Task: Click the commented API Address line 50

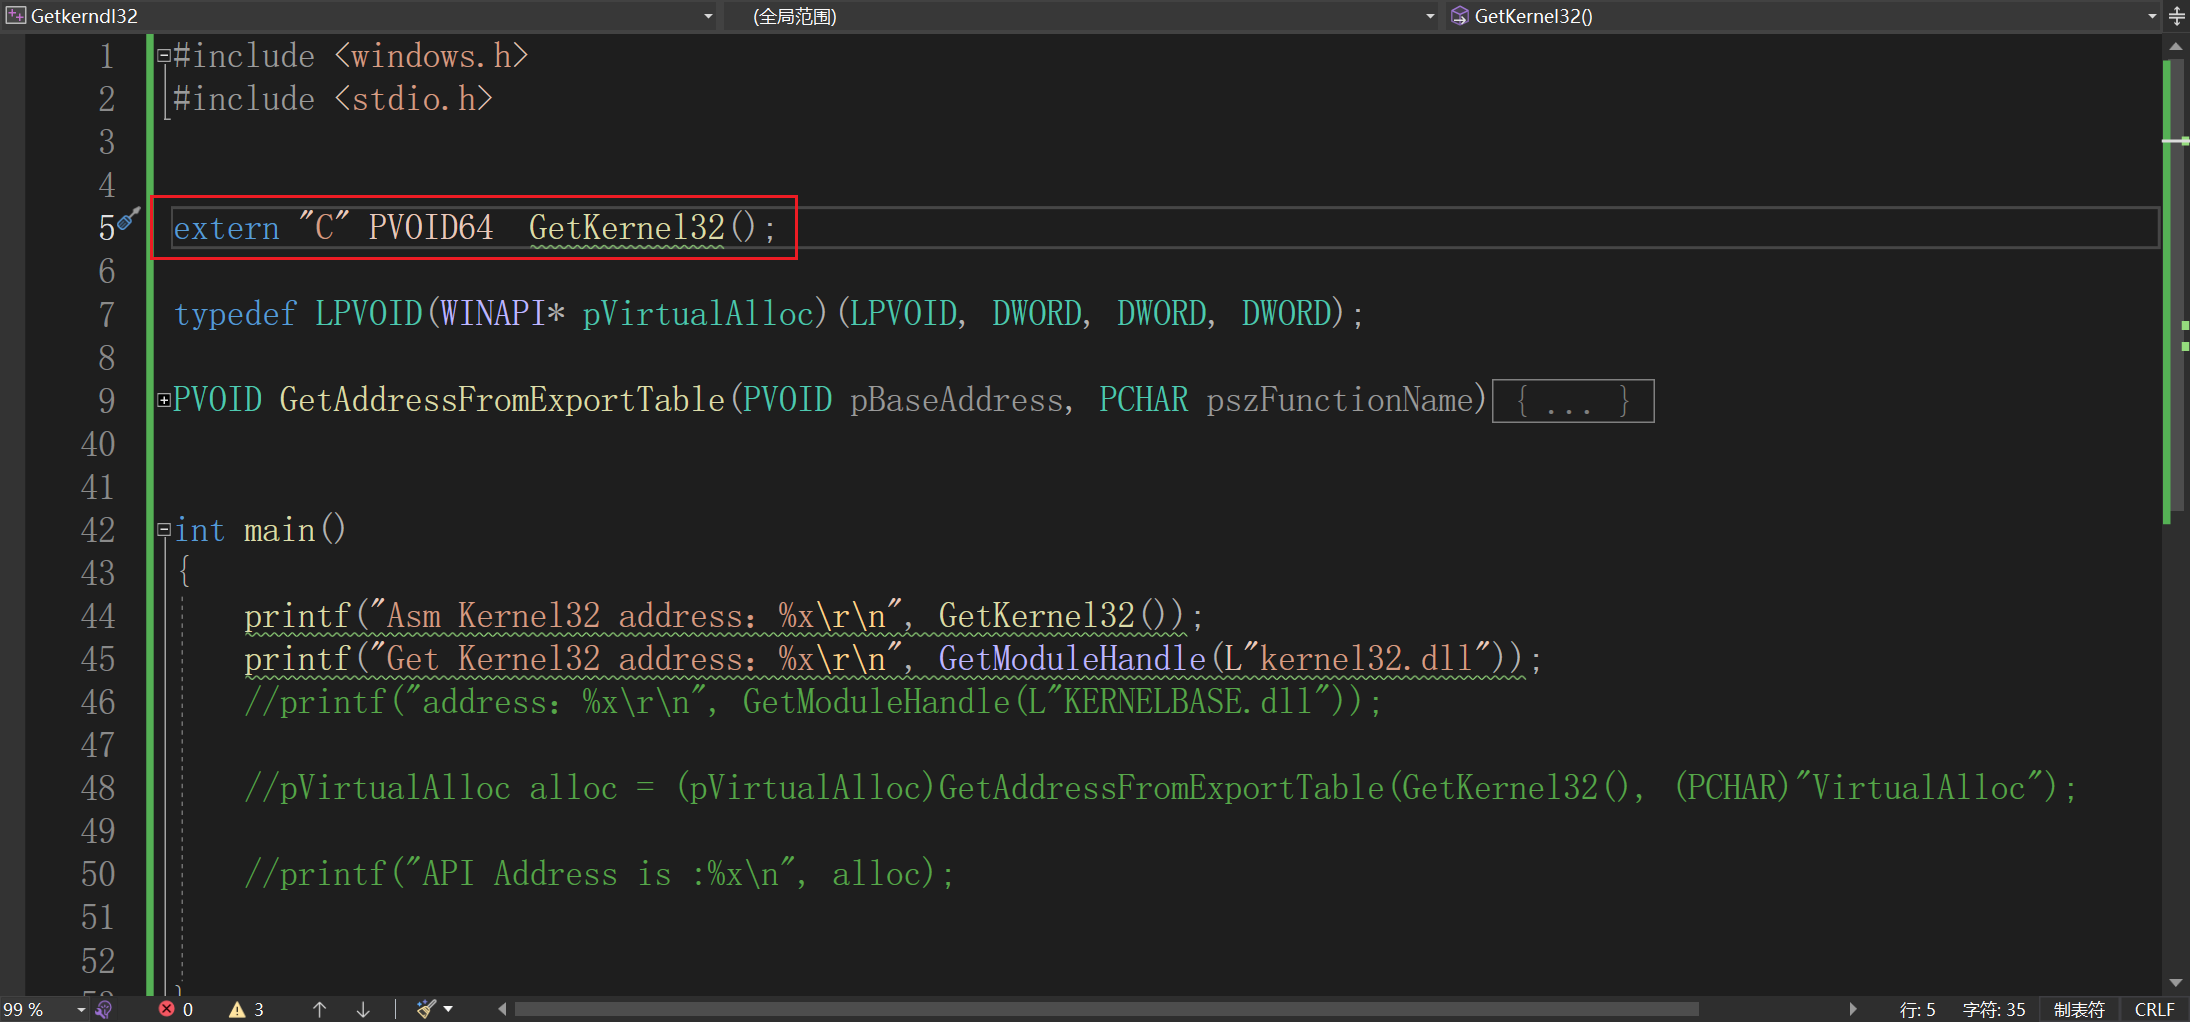Action: pyautogui.click(x=598, y=874)
